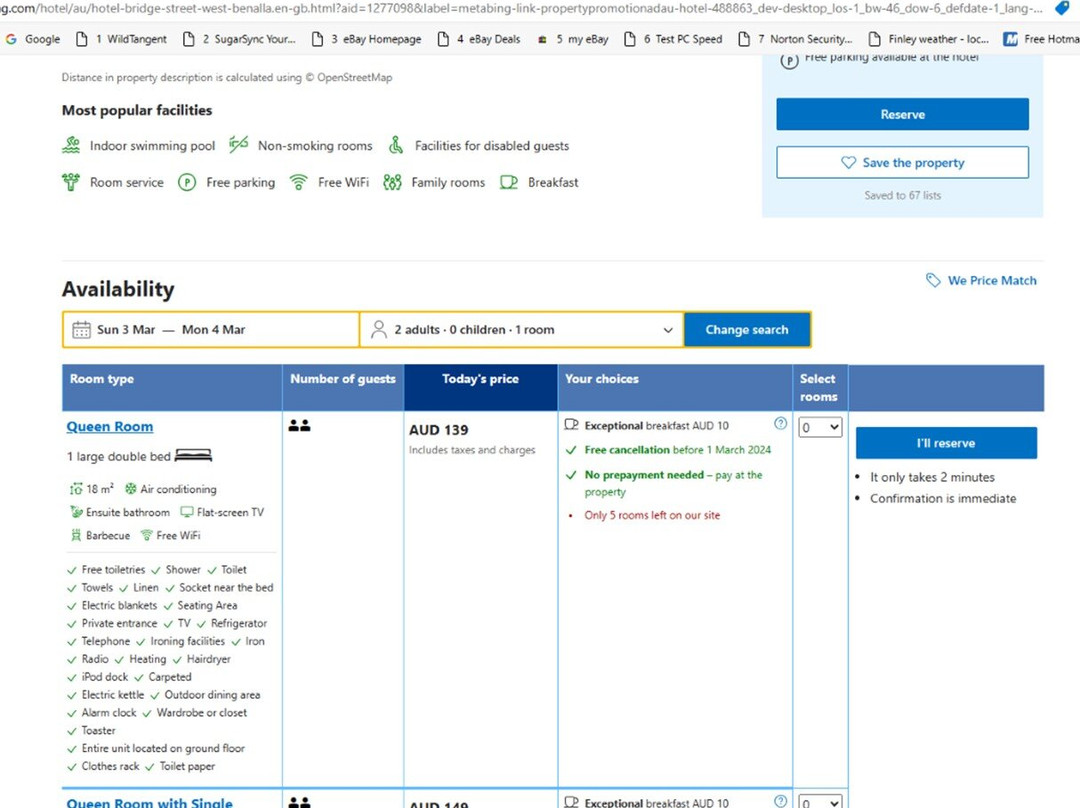Click the help icon next to breakfast AUD 10
1080x808 pixels.
tap(780, 424)
